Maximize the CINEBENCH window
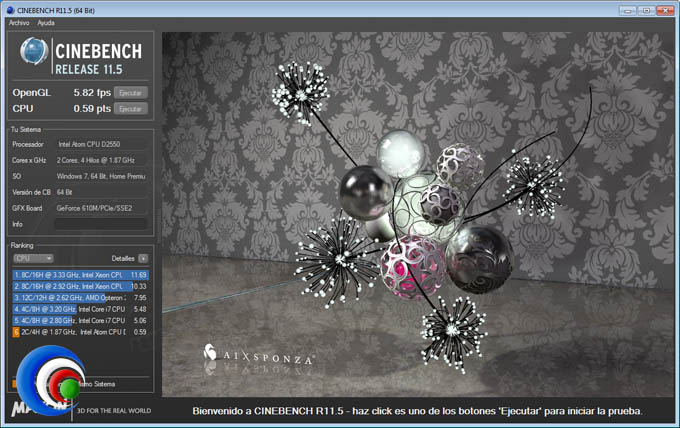 click(646, 10)
